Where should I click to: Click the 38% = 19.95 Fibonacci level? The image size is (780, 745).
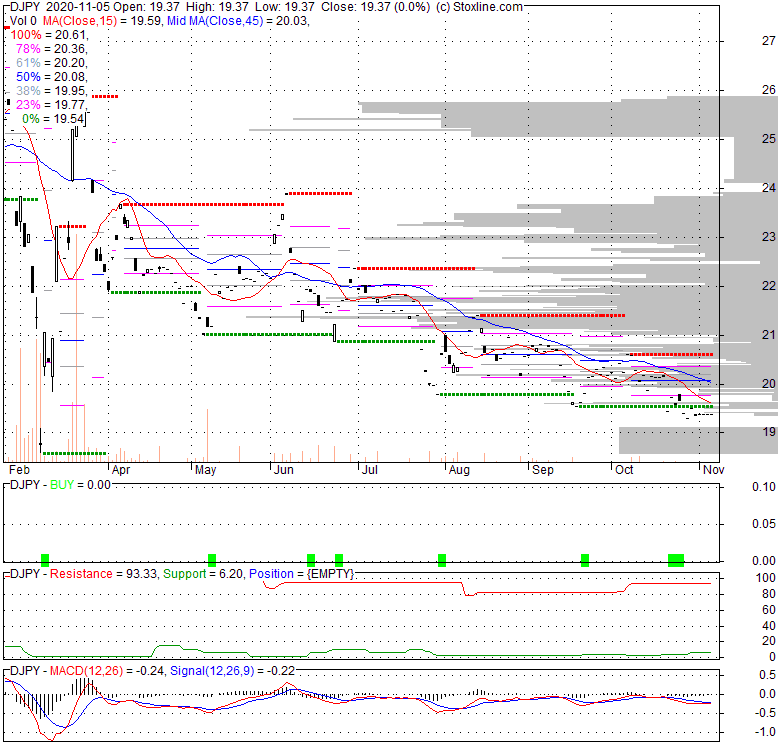[x=52, y=91]
